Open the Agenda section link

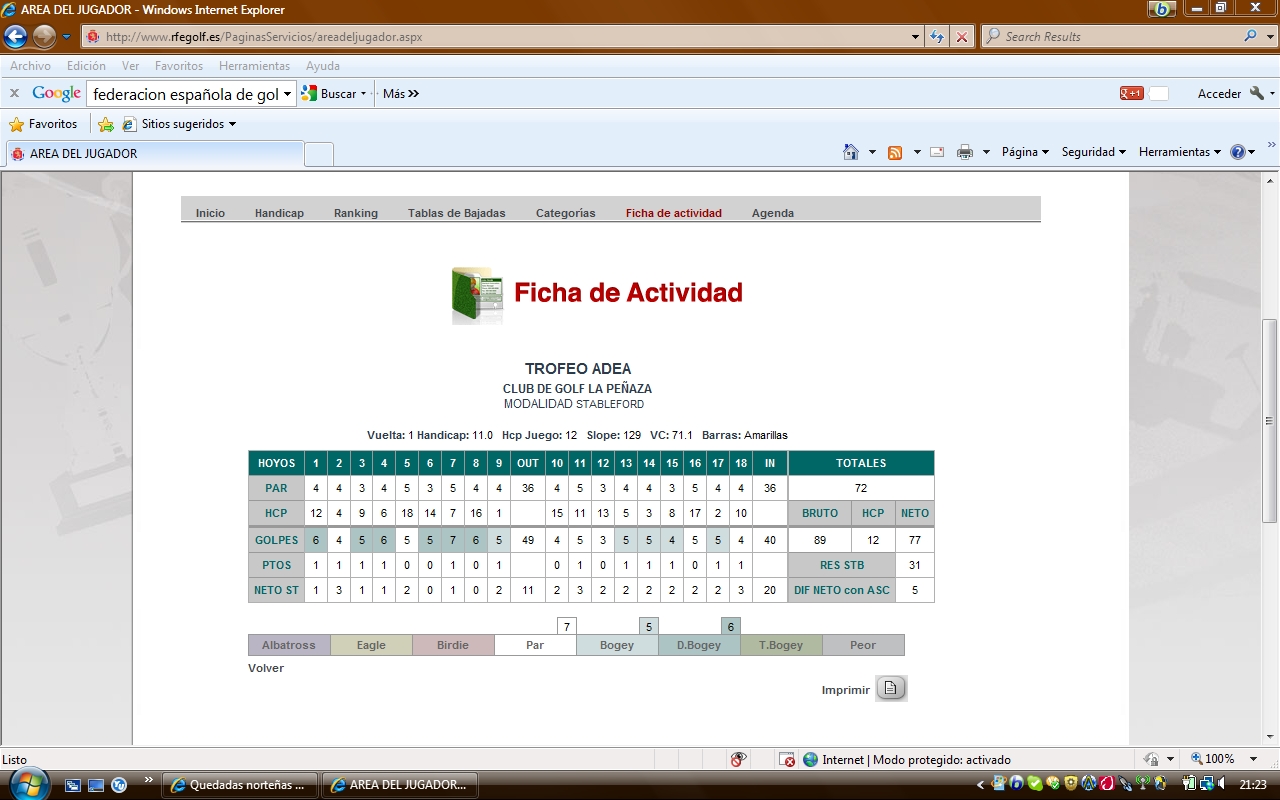pyautogui.click(x=773, y=213)
